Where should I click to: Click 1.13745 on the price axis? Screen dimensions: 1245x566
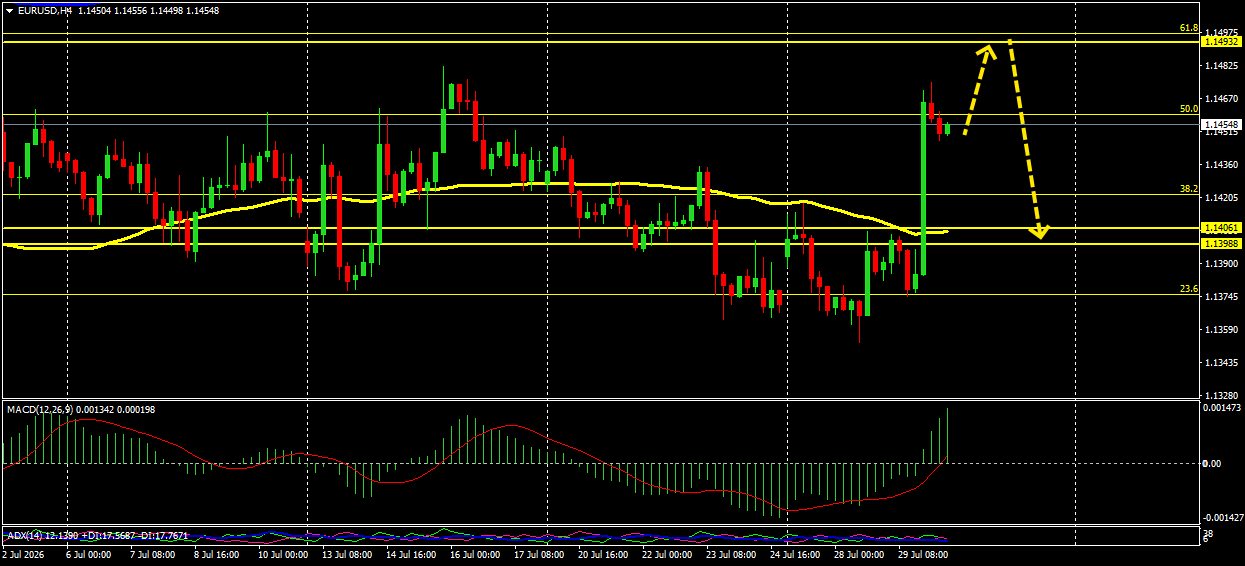click(x=1222, y=297)
